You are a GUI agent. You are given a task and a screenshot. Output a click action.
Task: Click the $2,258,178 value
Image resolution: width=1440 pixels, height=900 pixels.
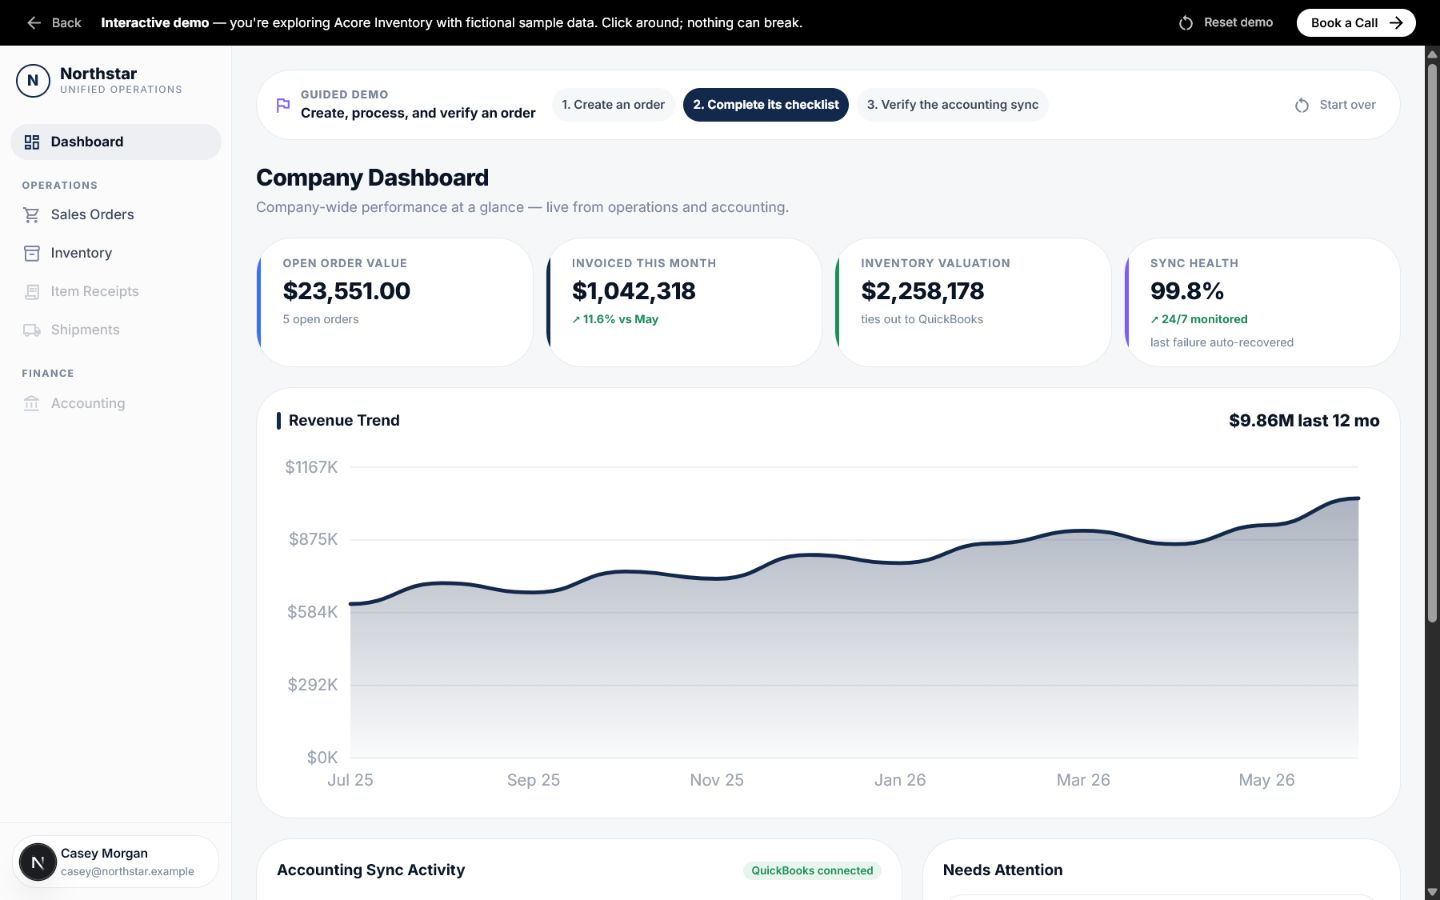pos(922,291)
